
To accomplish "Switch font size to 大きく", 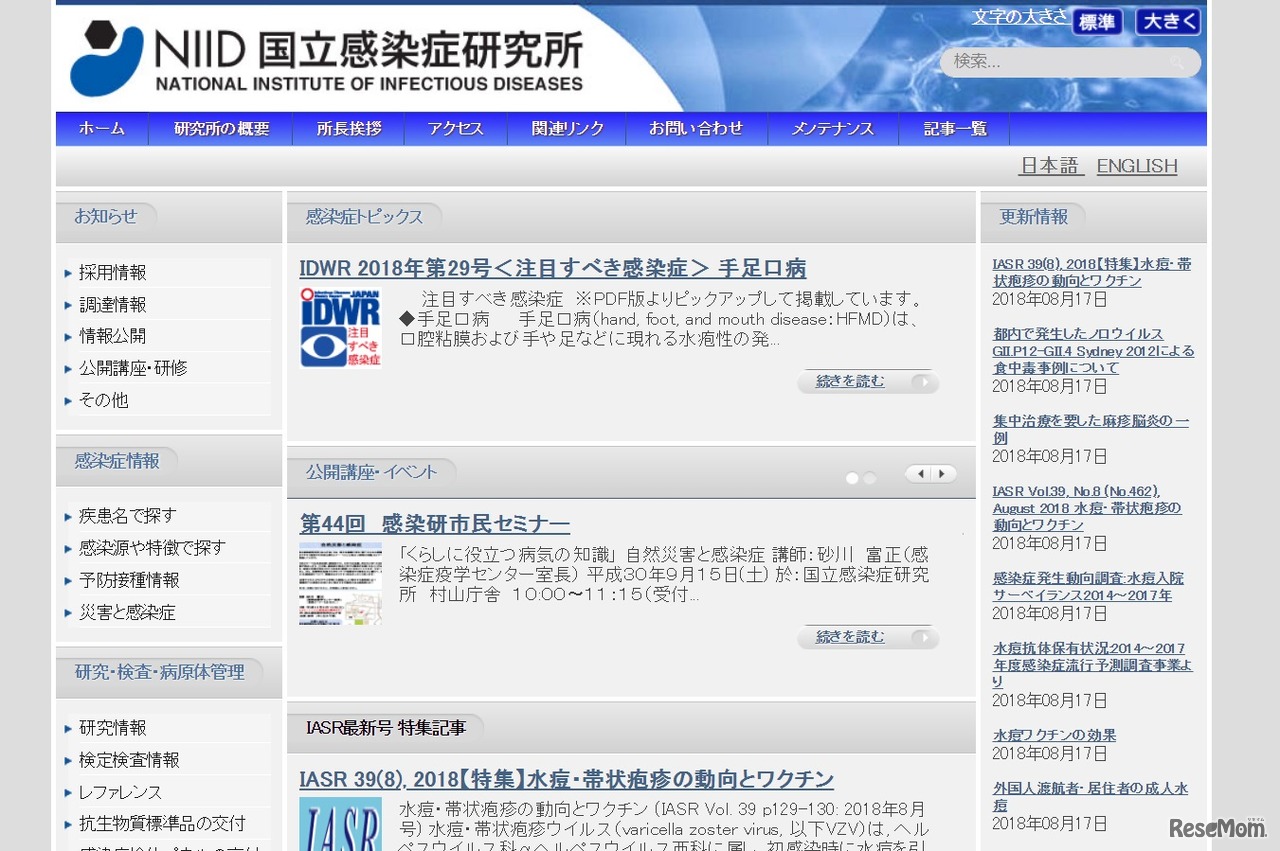I will coord(1166,22).
